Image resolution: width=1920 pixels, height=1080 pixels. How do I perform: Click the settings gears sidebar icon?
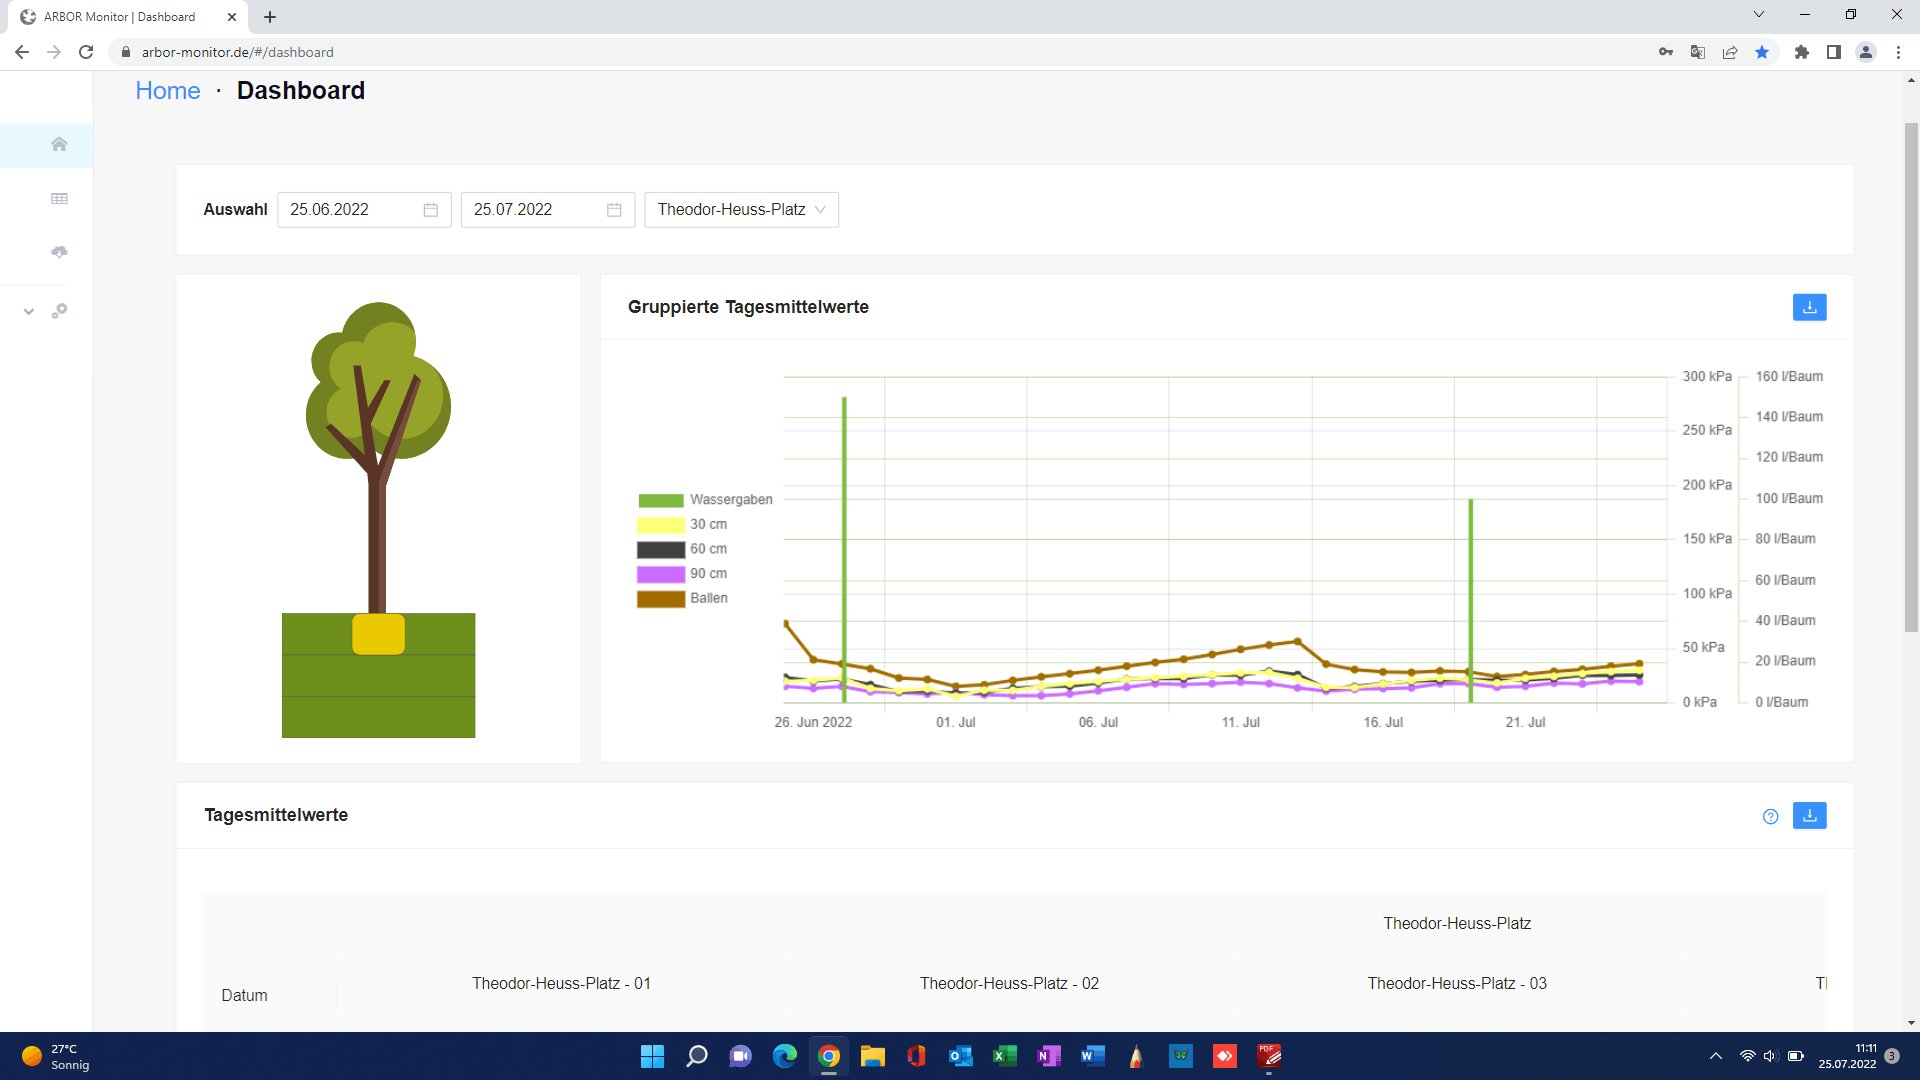coord(60,311)
